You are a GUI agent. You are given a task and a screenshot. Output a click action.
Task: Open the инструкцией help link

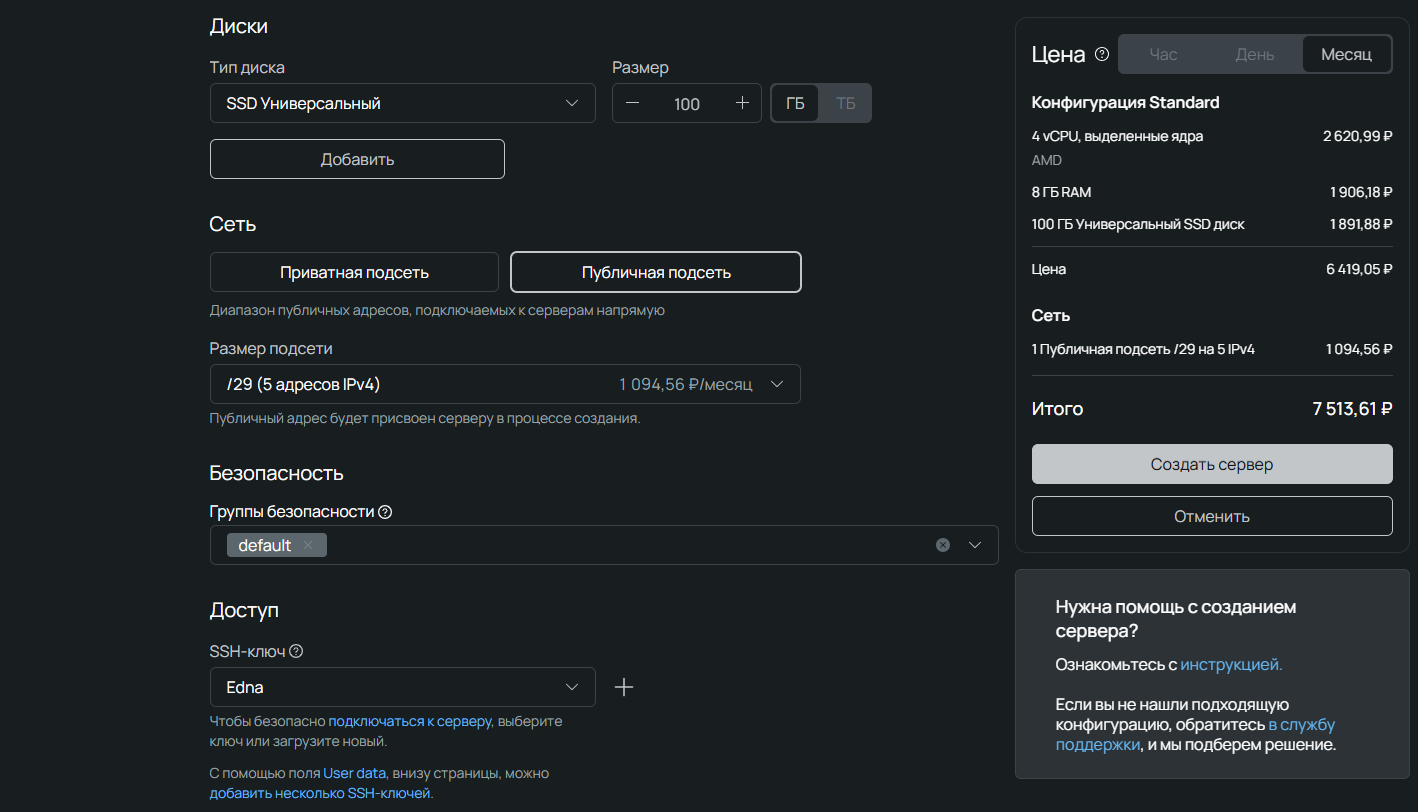click(x=1231, y=664)
